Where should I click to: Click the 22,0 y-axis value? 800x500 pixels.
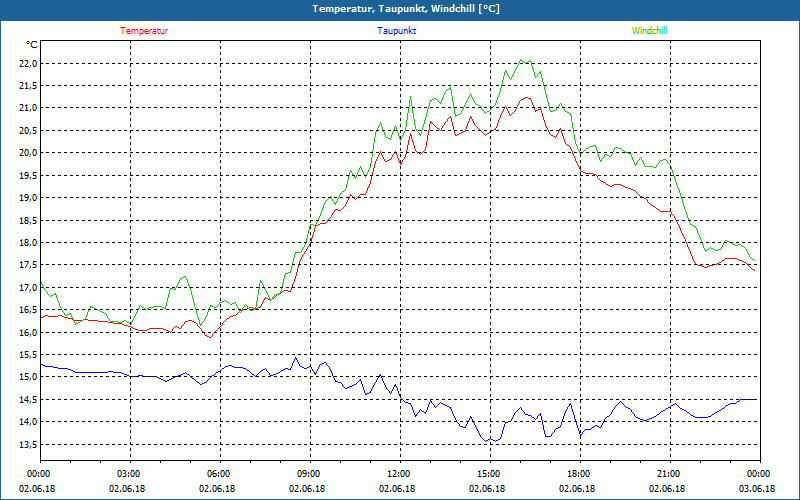pos(27,63)
